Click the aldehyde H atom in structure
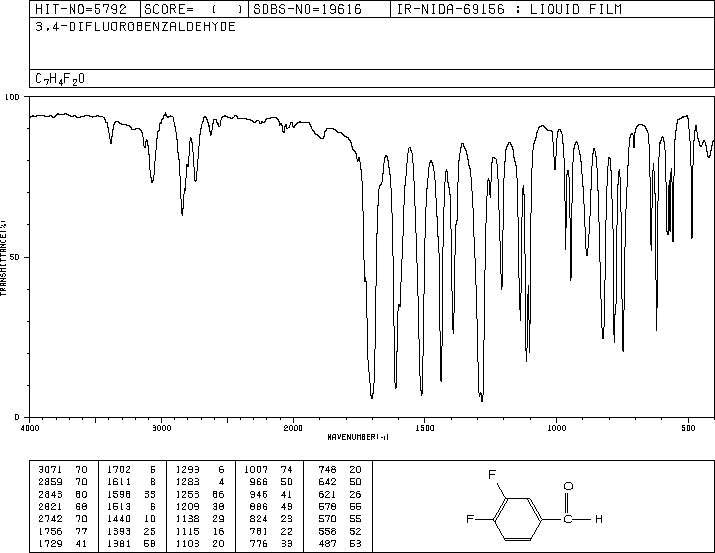The image size is (715, 553). (599, 519)
